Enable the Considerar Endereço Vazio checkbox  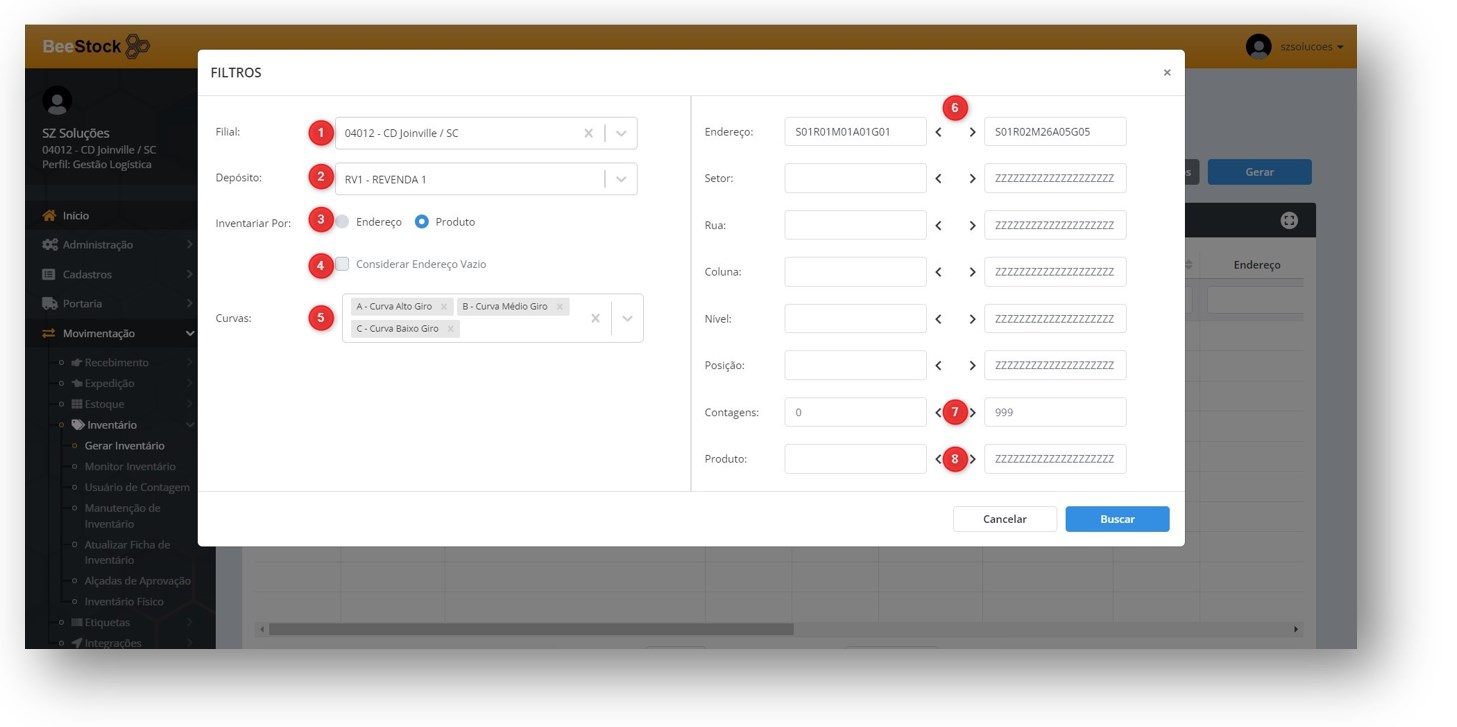(342, 264)
